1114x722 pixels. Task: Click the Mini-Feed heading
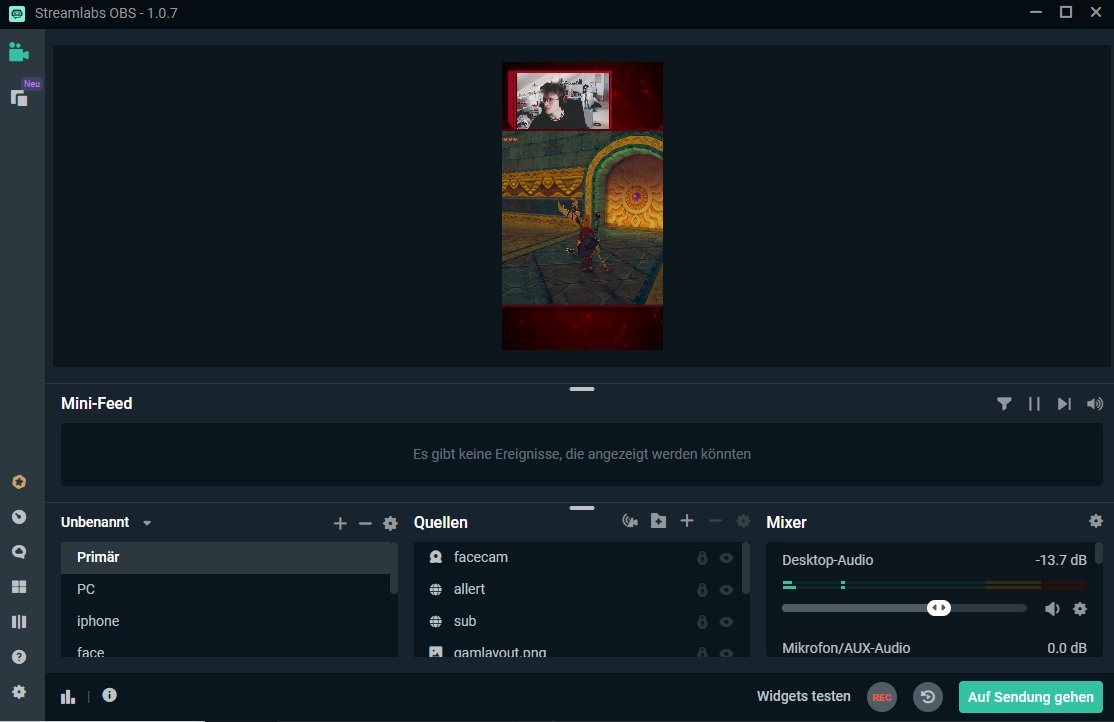97,404
